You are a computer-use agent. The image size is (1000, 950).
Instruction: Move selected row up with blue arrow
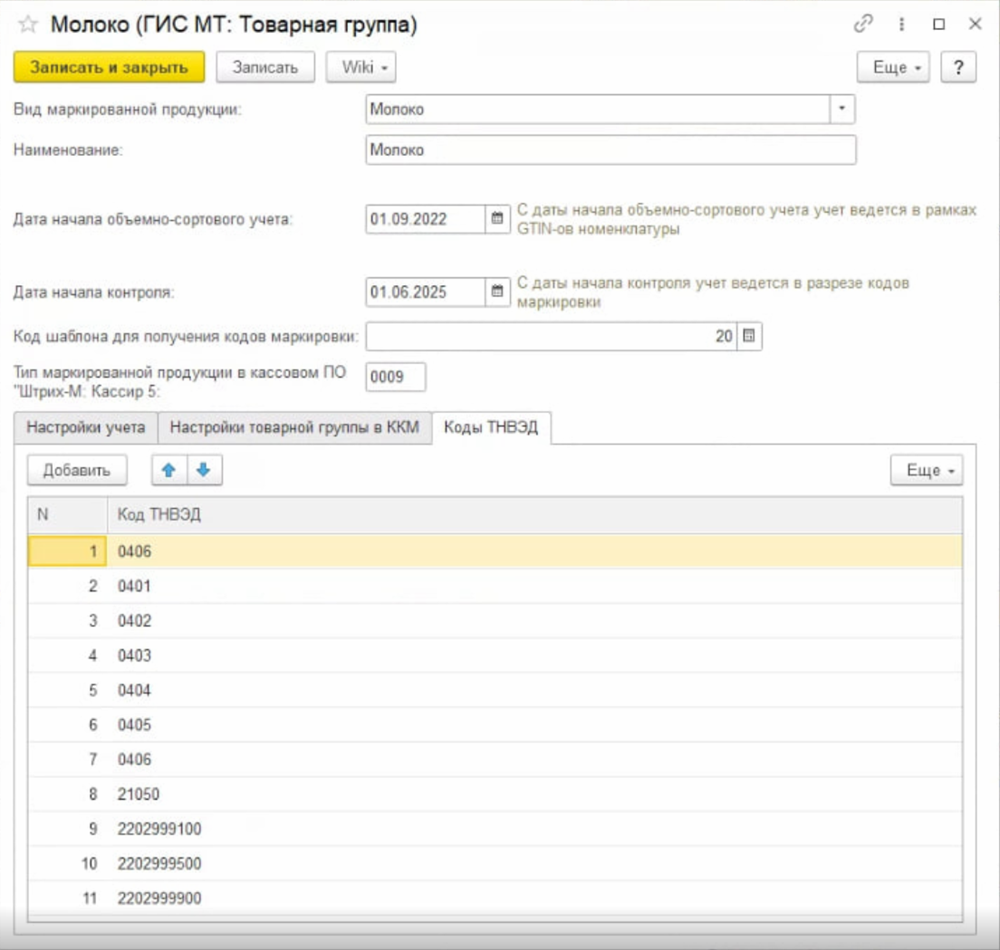(168, 470)
